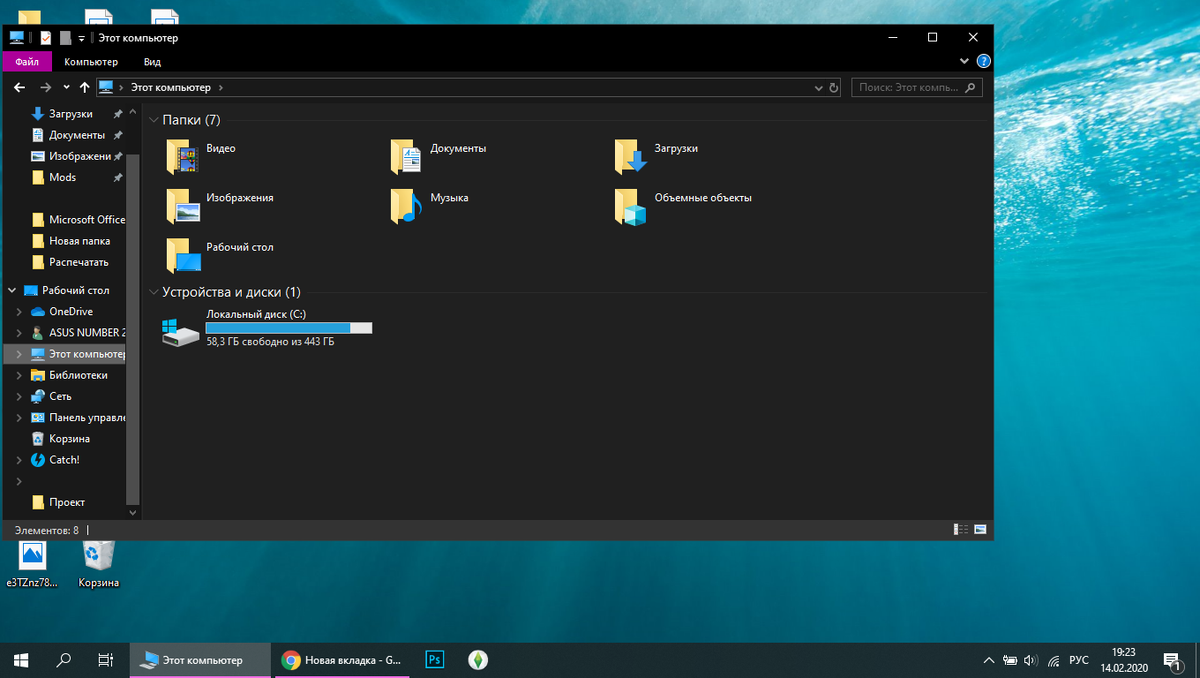This screenshot has height=678, width=1200.
Task: Click the New folder quick access toolbar icon
Action: pos(65,38)
